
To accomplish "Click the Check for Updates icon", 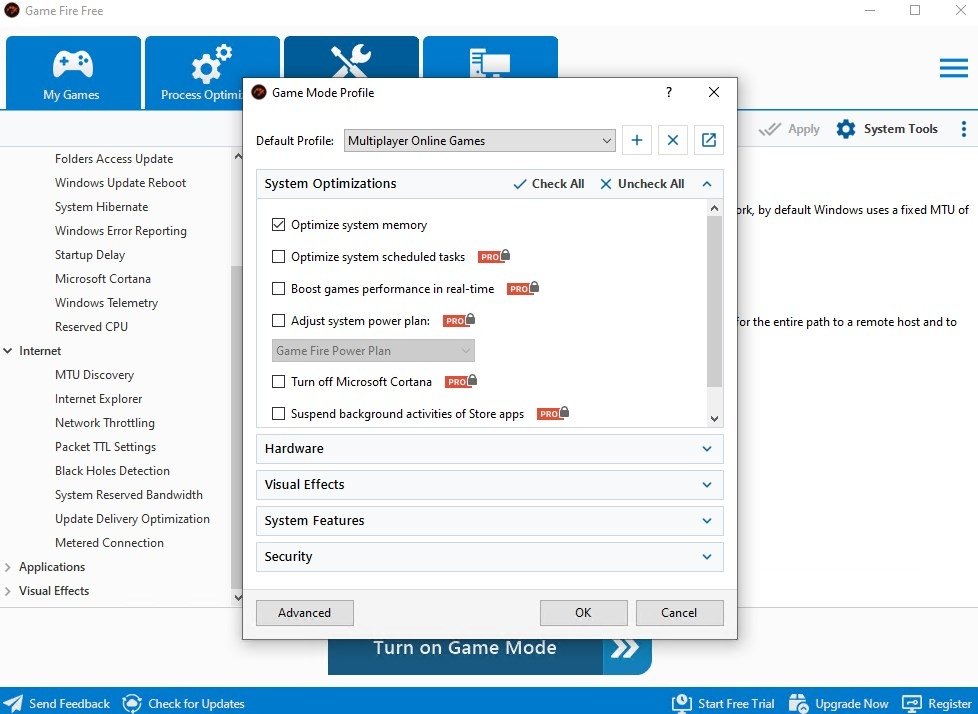I will click(x=132, y=703).
